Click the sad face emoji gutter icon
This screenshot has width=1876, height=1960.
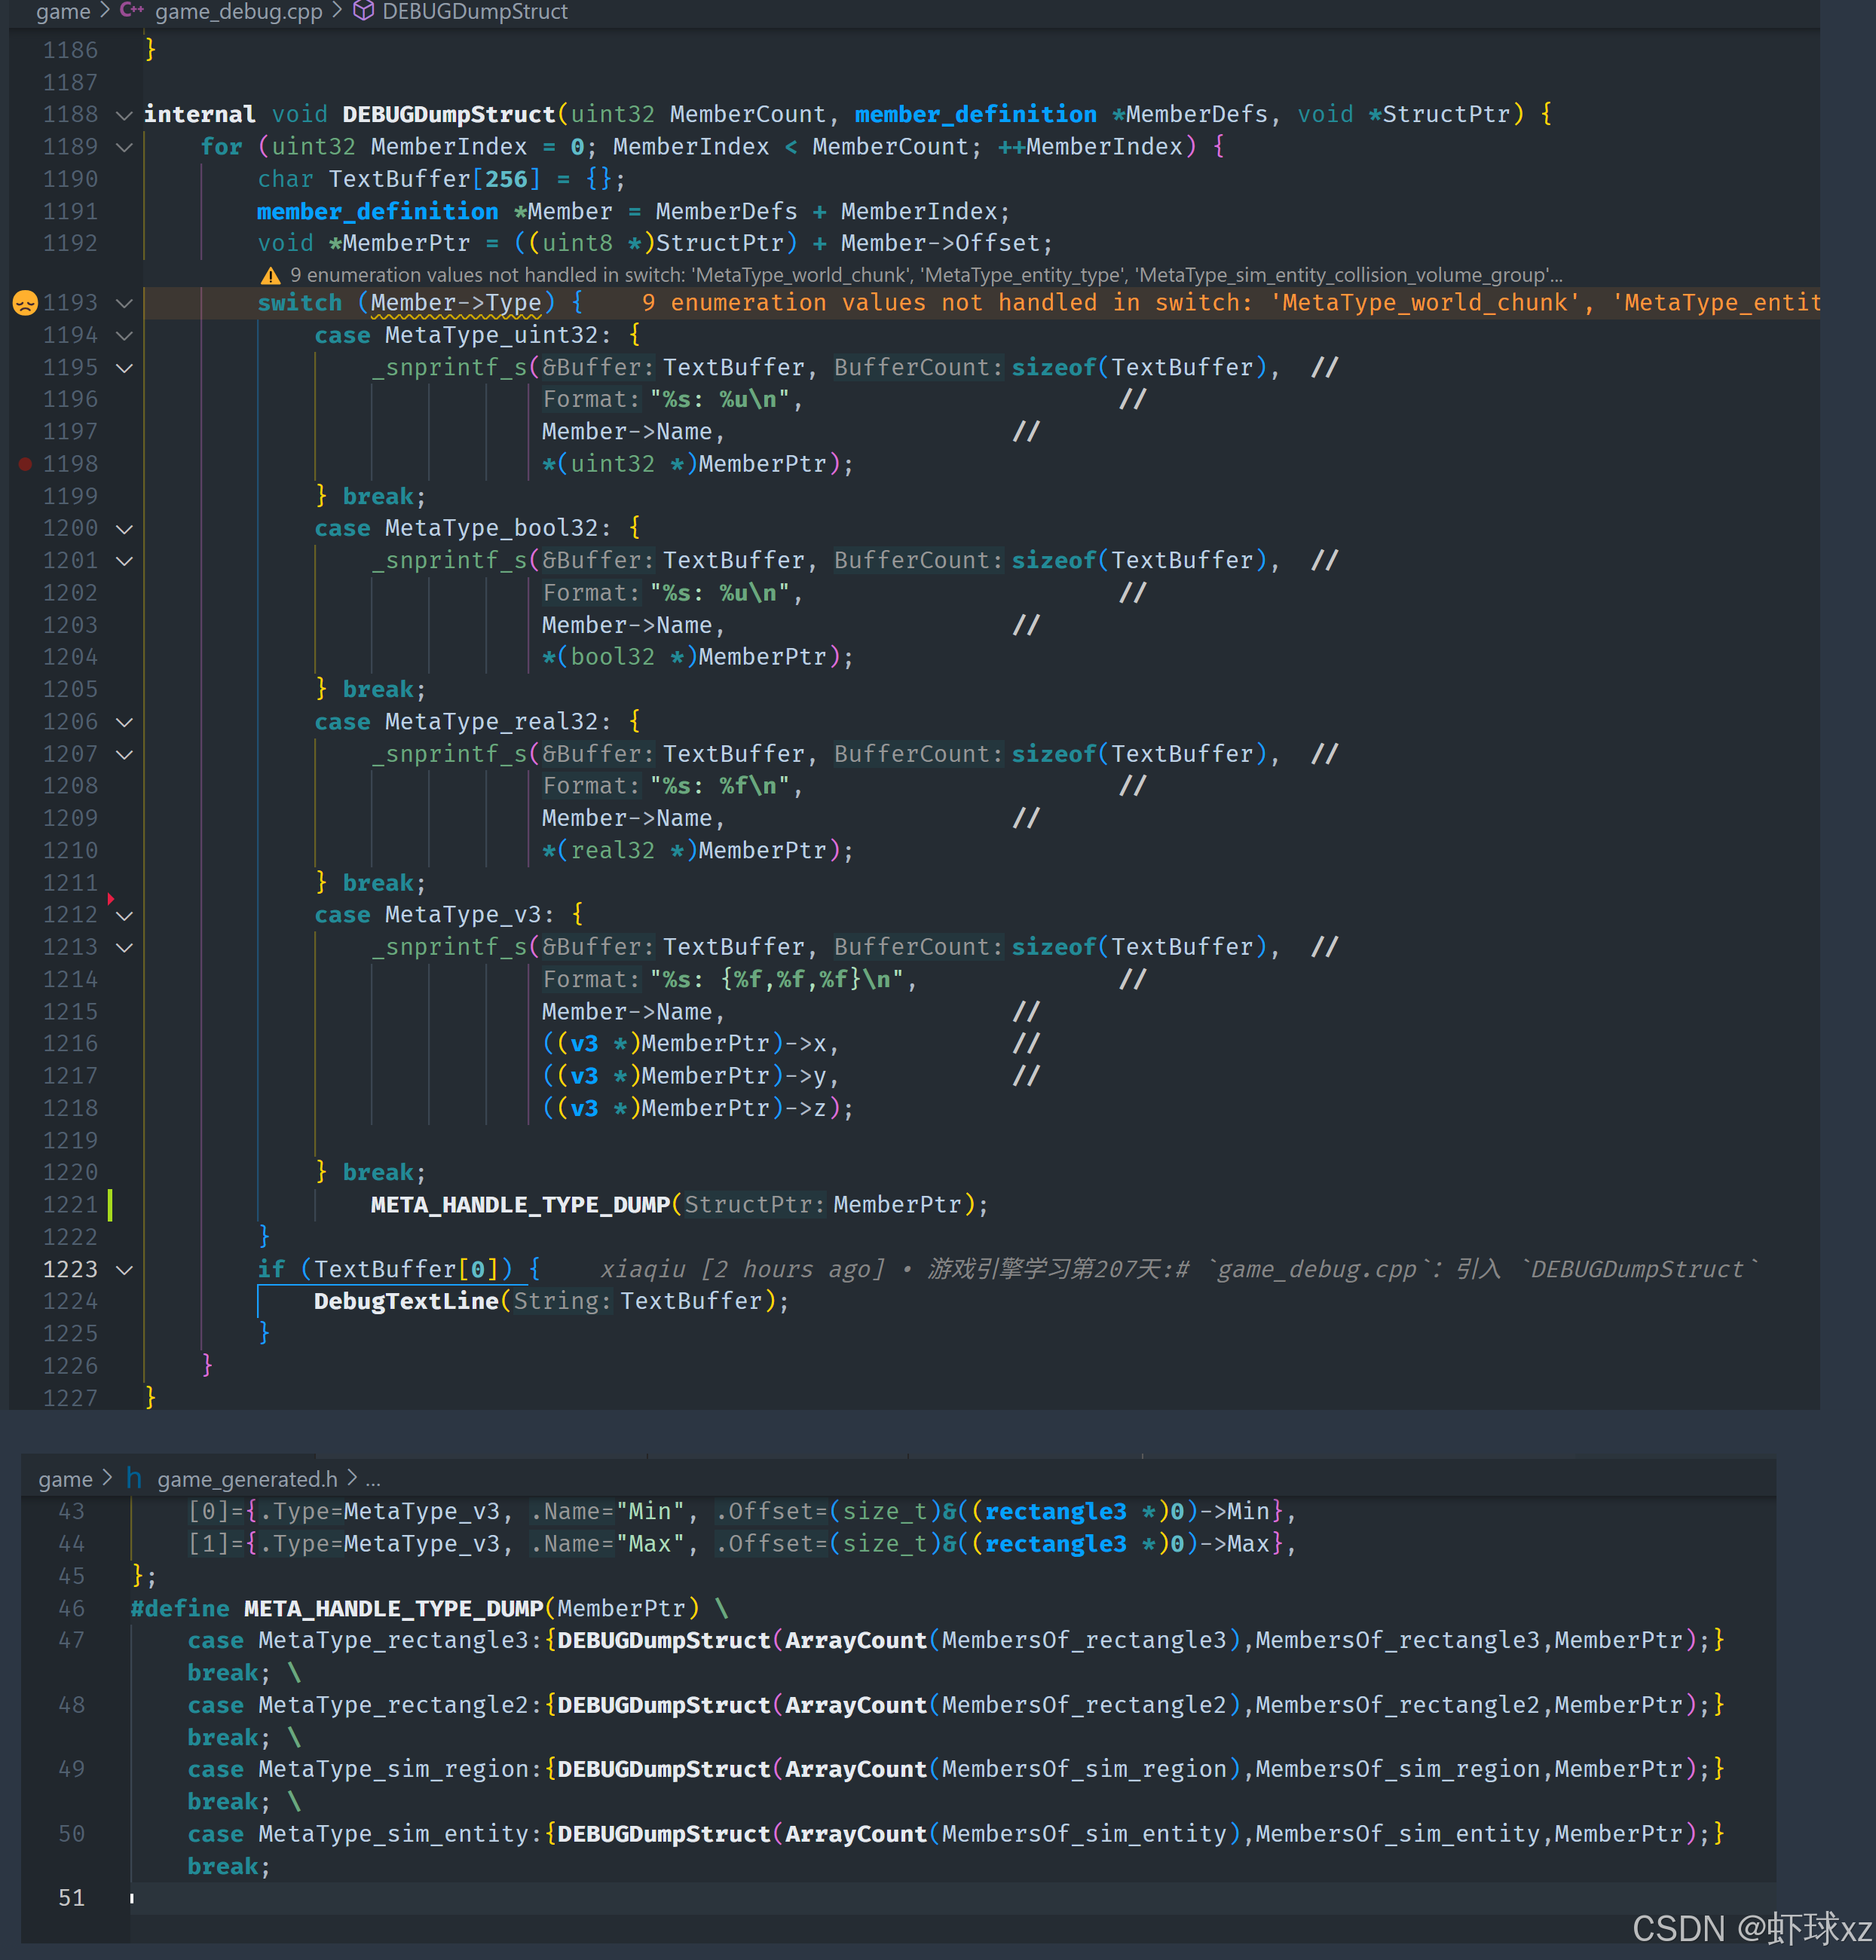[x=25, y=302]
